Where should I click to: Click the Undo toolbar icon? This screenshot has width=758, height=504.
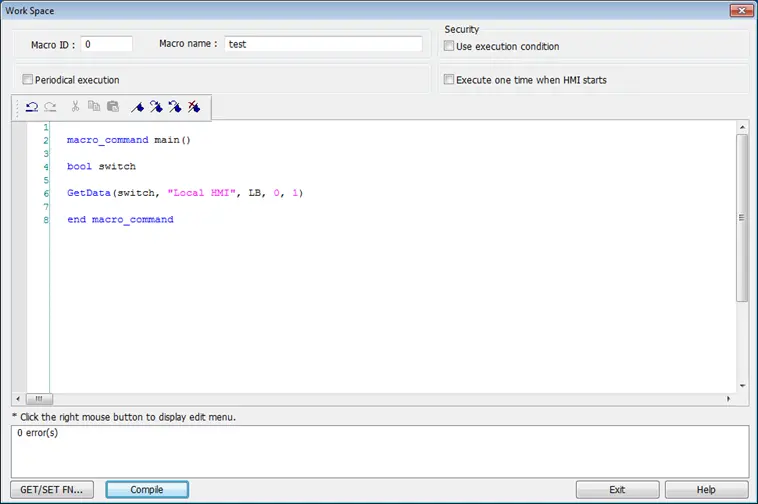32,107
